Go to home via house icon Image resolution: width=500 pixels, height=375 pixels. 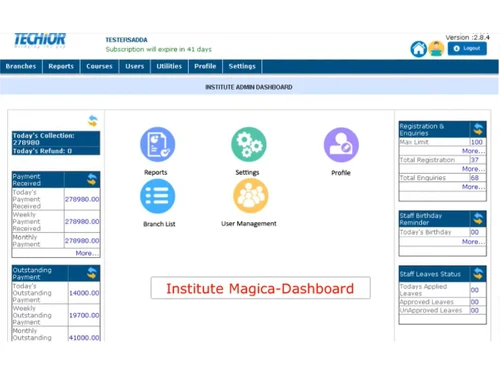418,49
